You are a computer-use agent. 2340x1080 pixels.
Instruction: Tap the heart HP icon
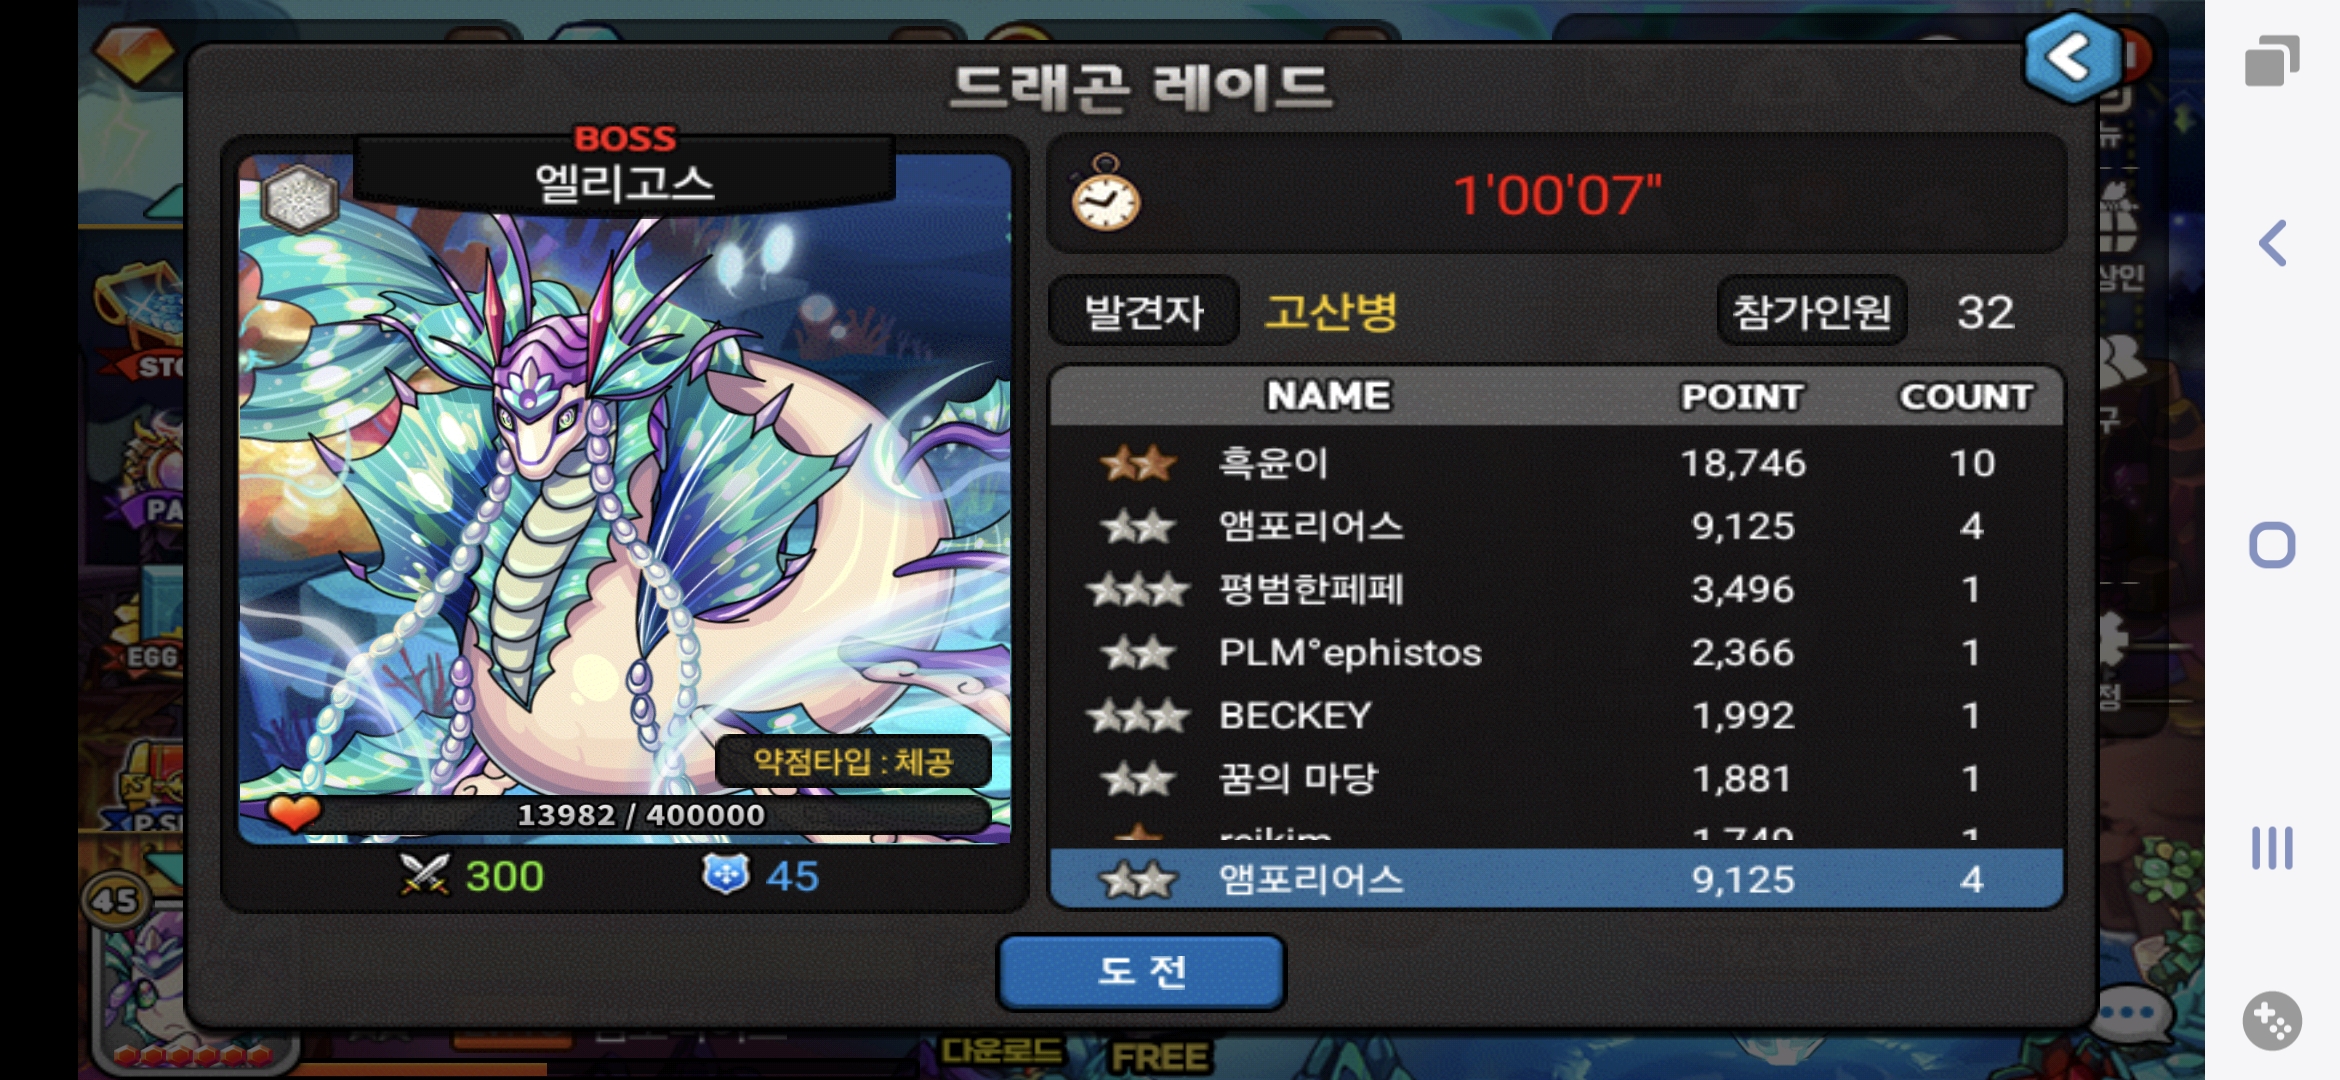point(294,813)
